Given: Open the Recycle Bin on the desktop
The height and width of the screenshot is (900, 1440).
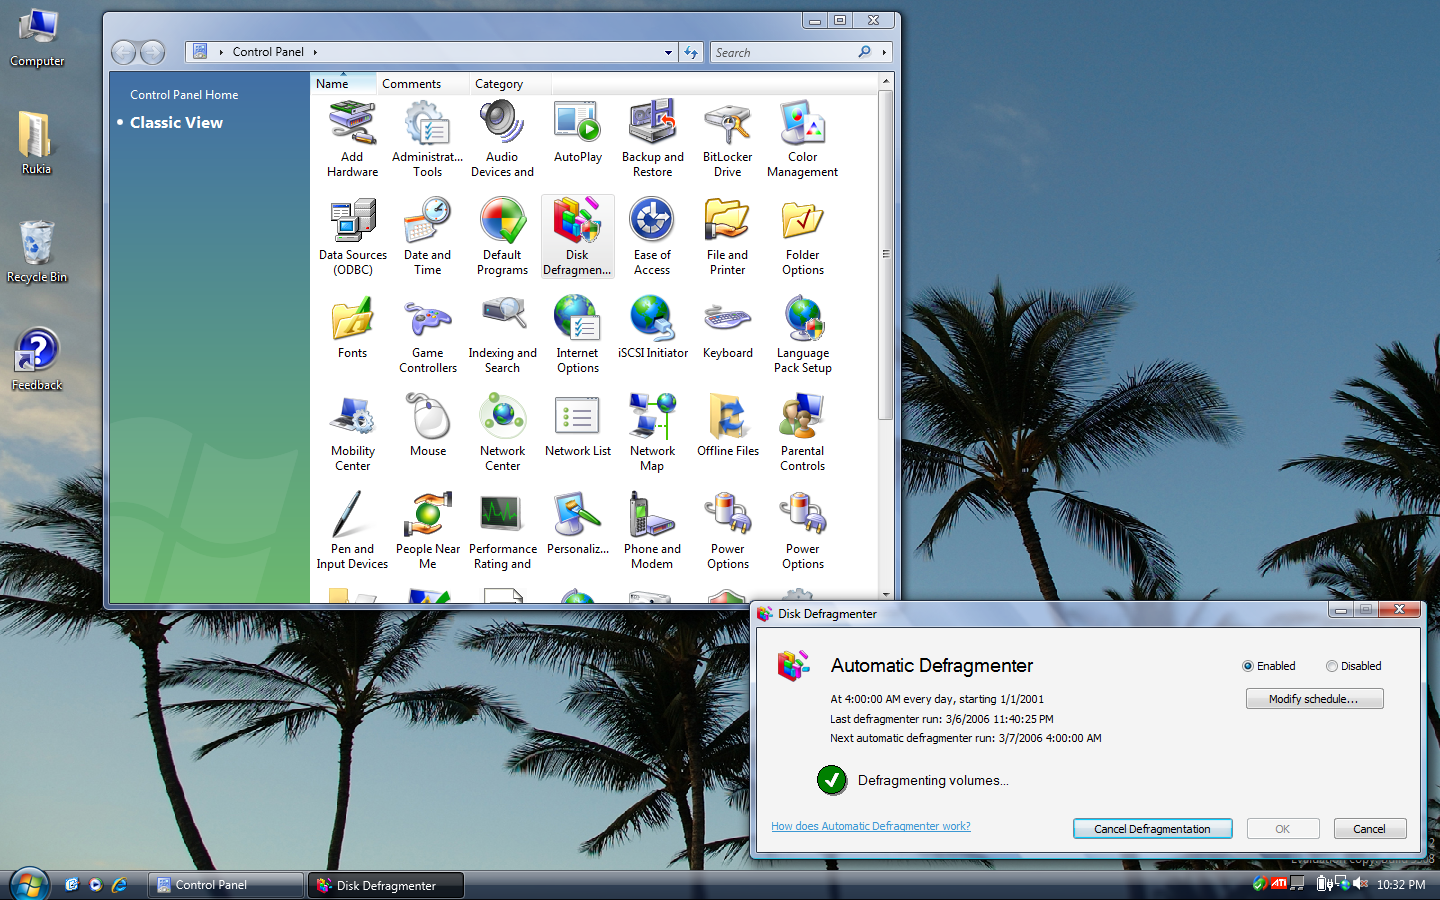Looking at the screenshot, I should point(37,251).
